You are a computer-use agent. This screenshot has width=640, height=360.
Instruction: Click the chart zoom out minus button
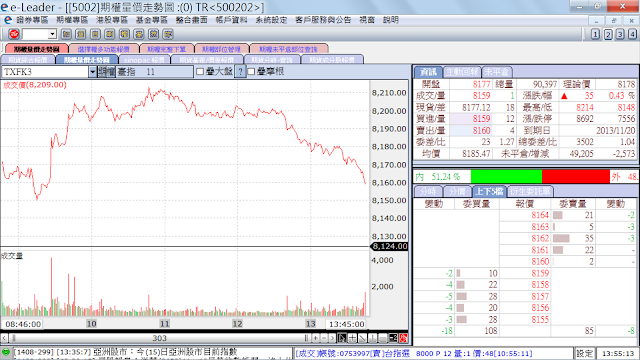[x=324, y=338]
